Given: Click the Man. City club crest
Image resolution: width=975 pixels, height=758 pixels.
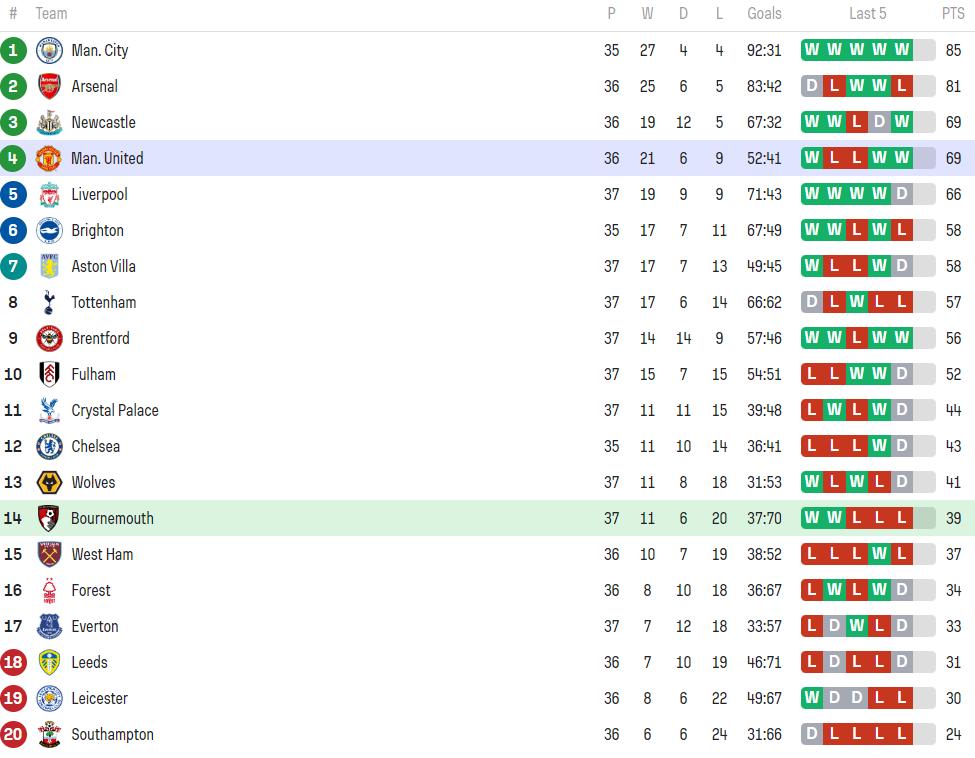Looking at the screenshot, I should (49, 50).
